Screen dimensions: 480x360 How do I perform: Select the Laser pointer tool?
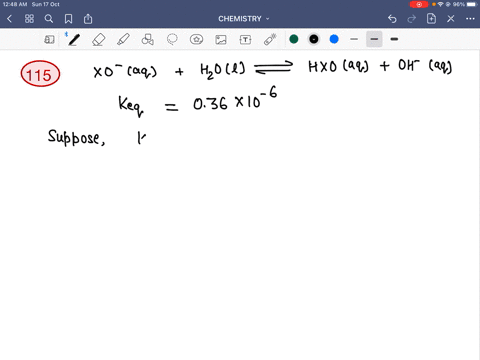click(270, 39)
